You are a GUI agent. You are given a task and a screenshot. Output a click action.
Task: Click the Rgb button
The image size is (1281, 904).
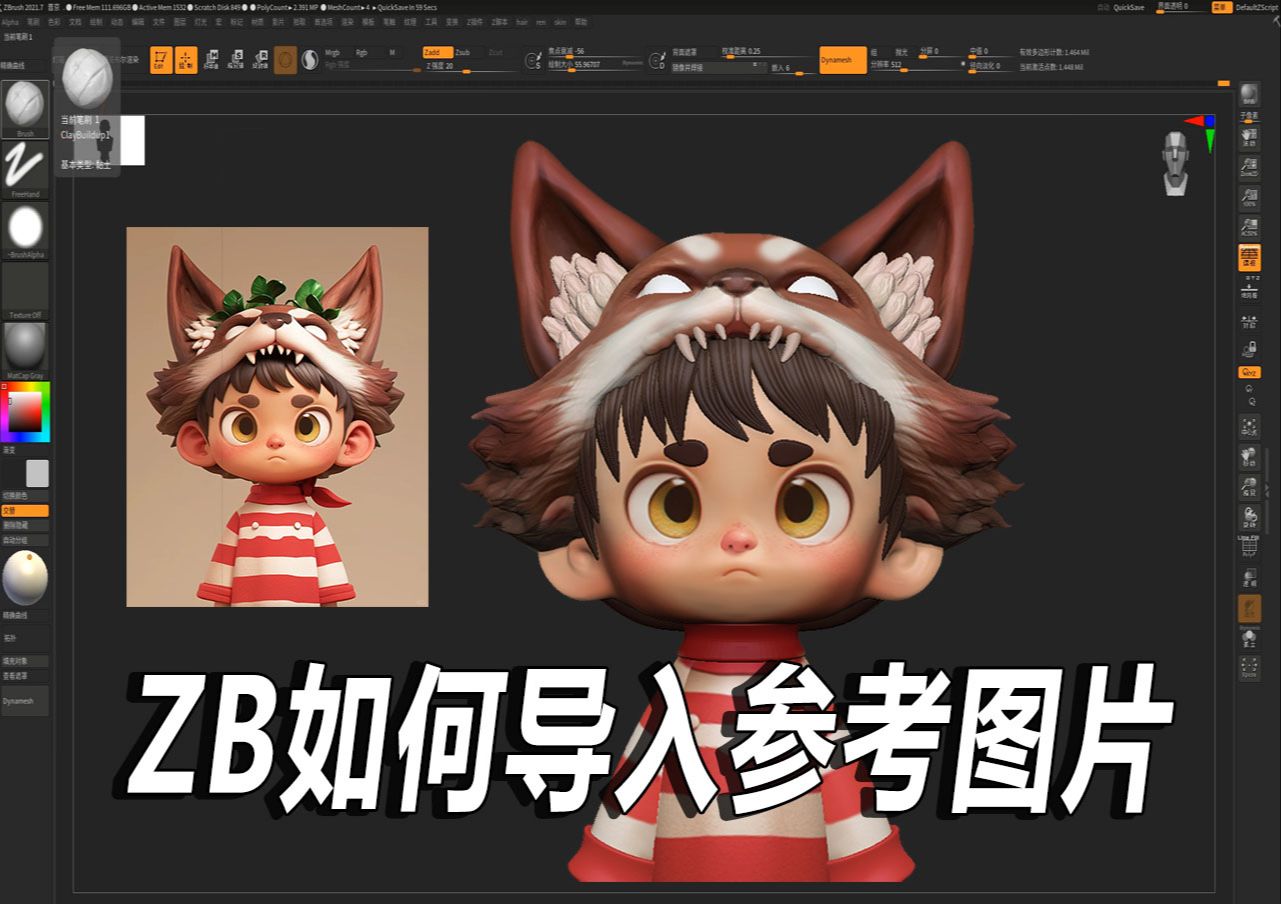pos(368,52)
